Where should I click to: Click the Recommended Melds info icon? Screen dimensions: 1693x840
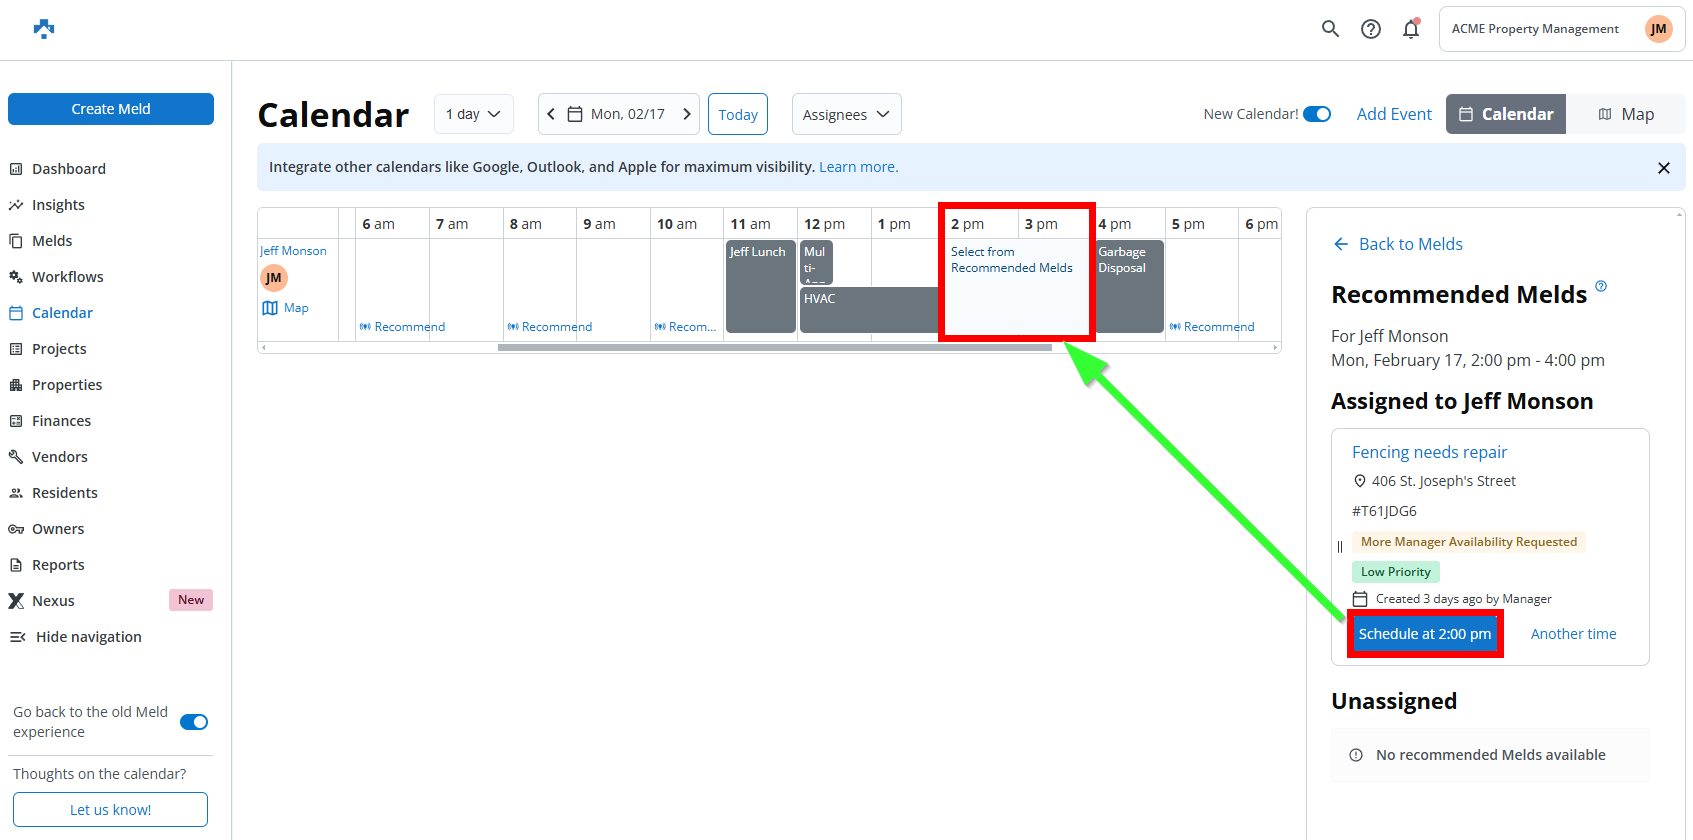pyautogui.click(x=1601, y=287)
